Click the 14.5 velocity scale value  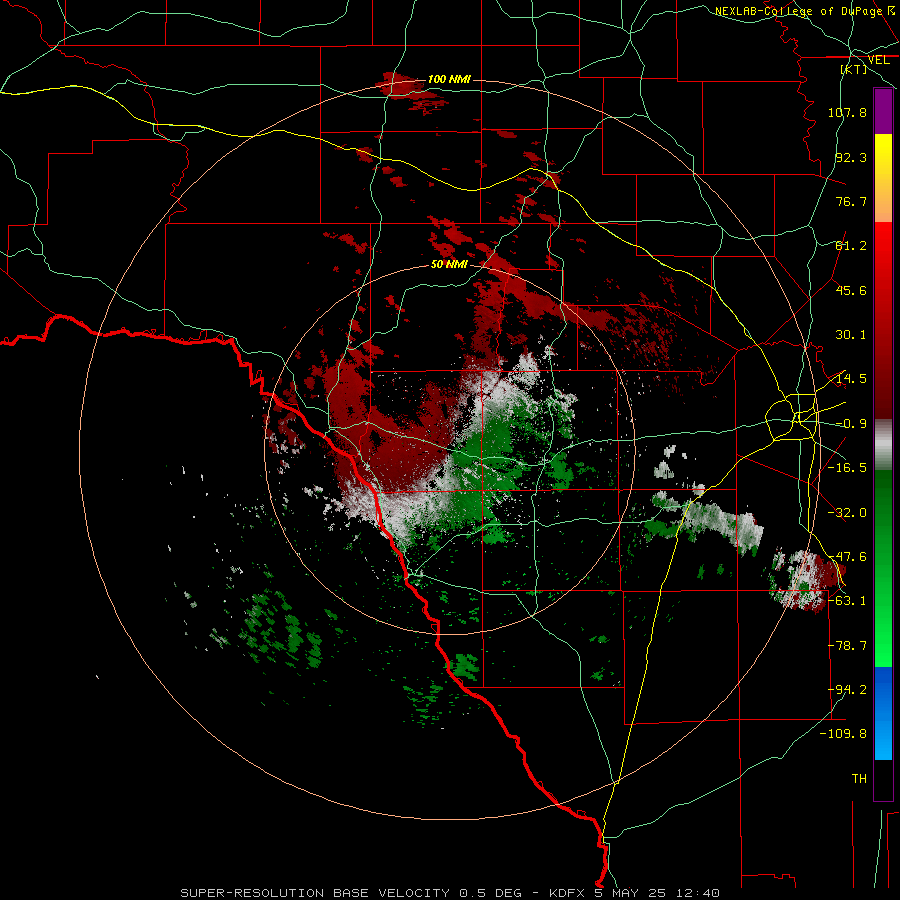(x=851, y=379)
